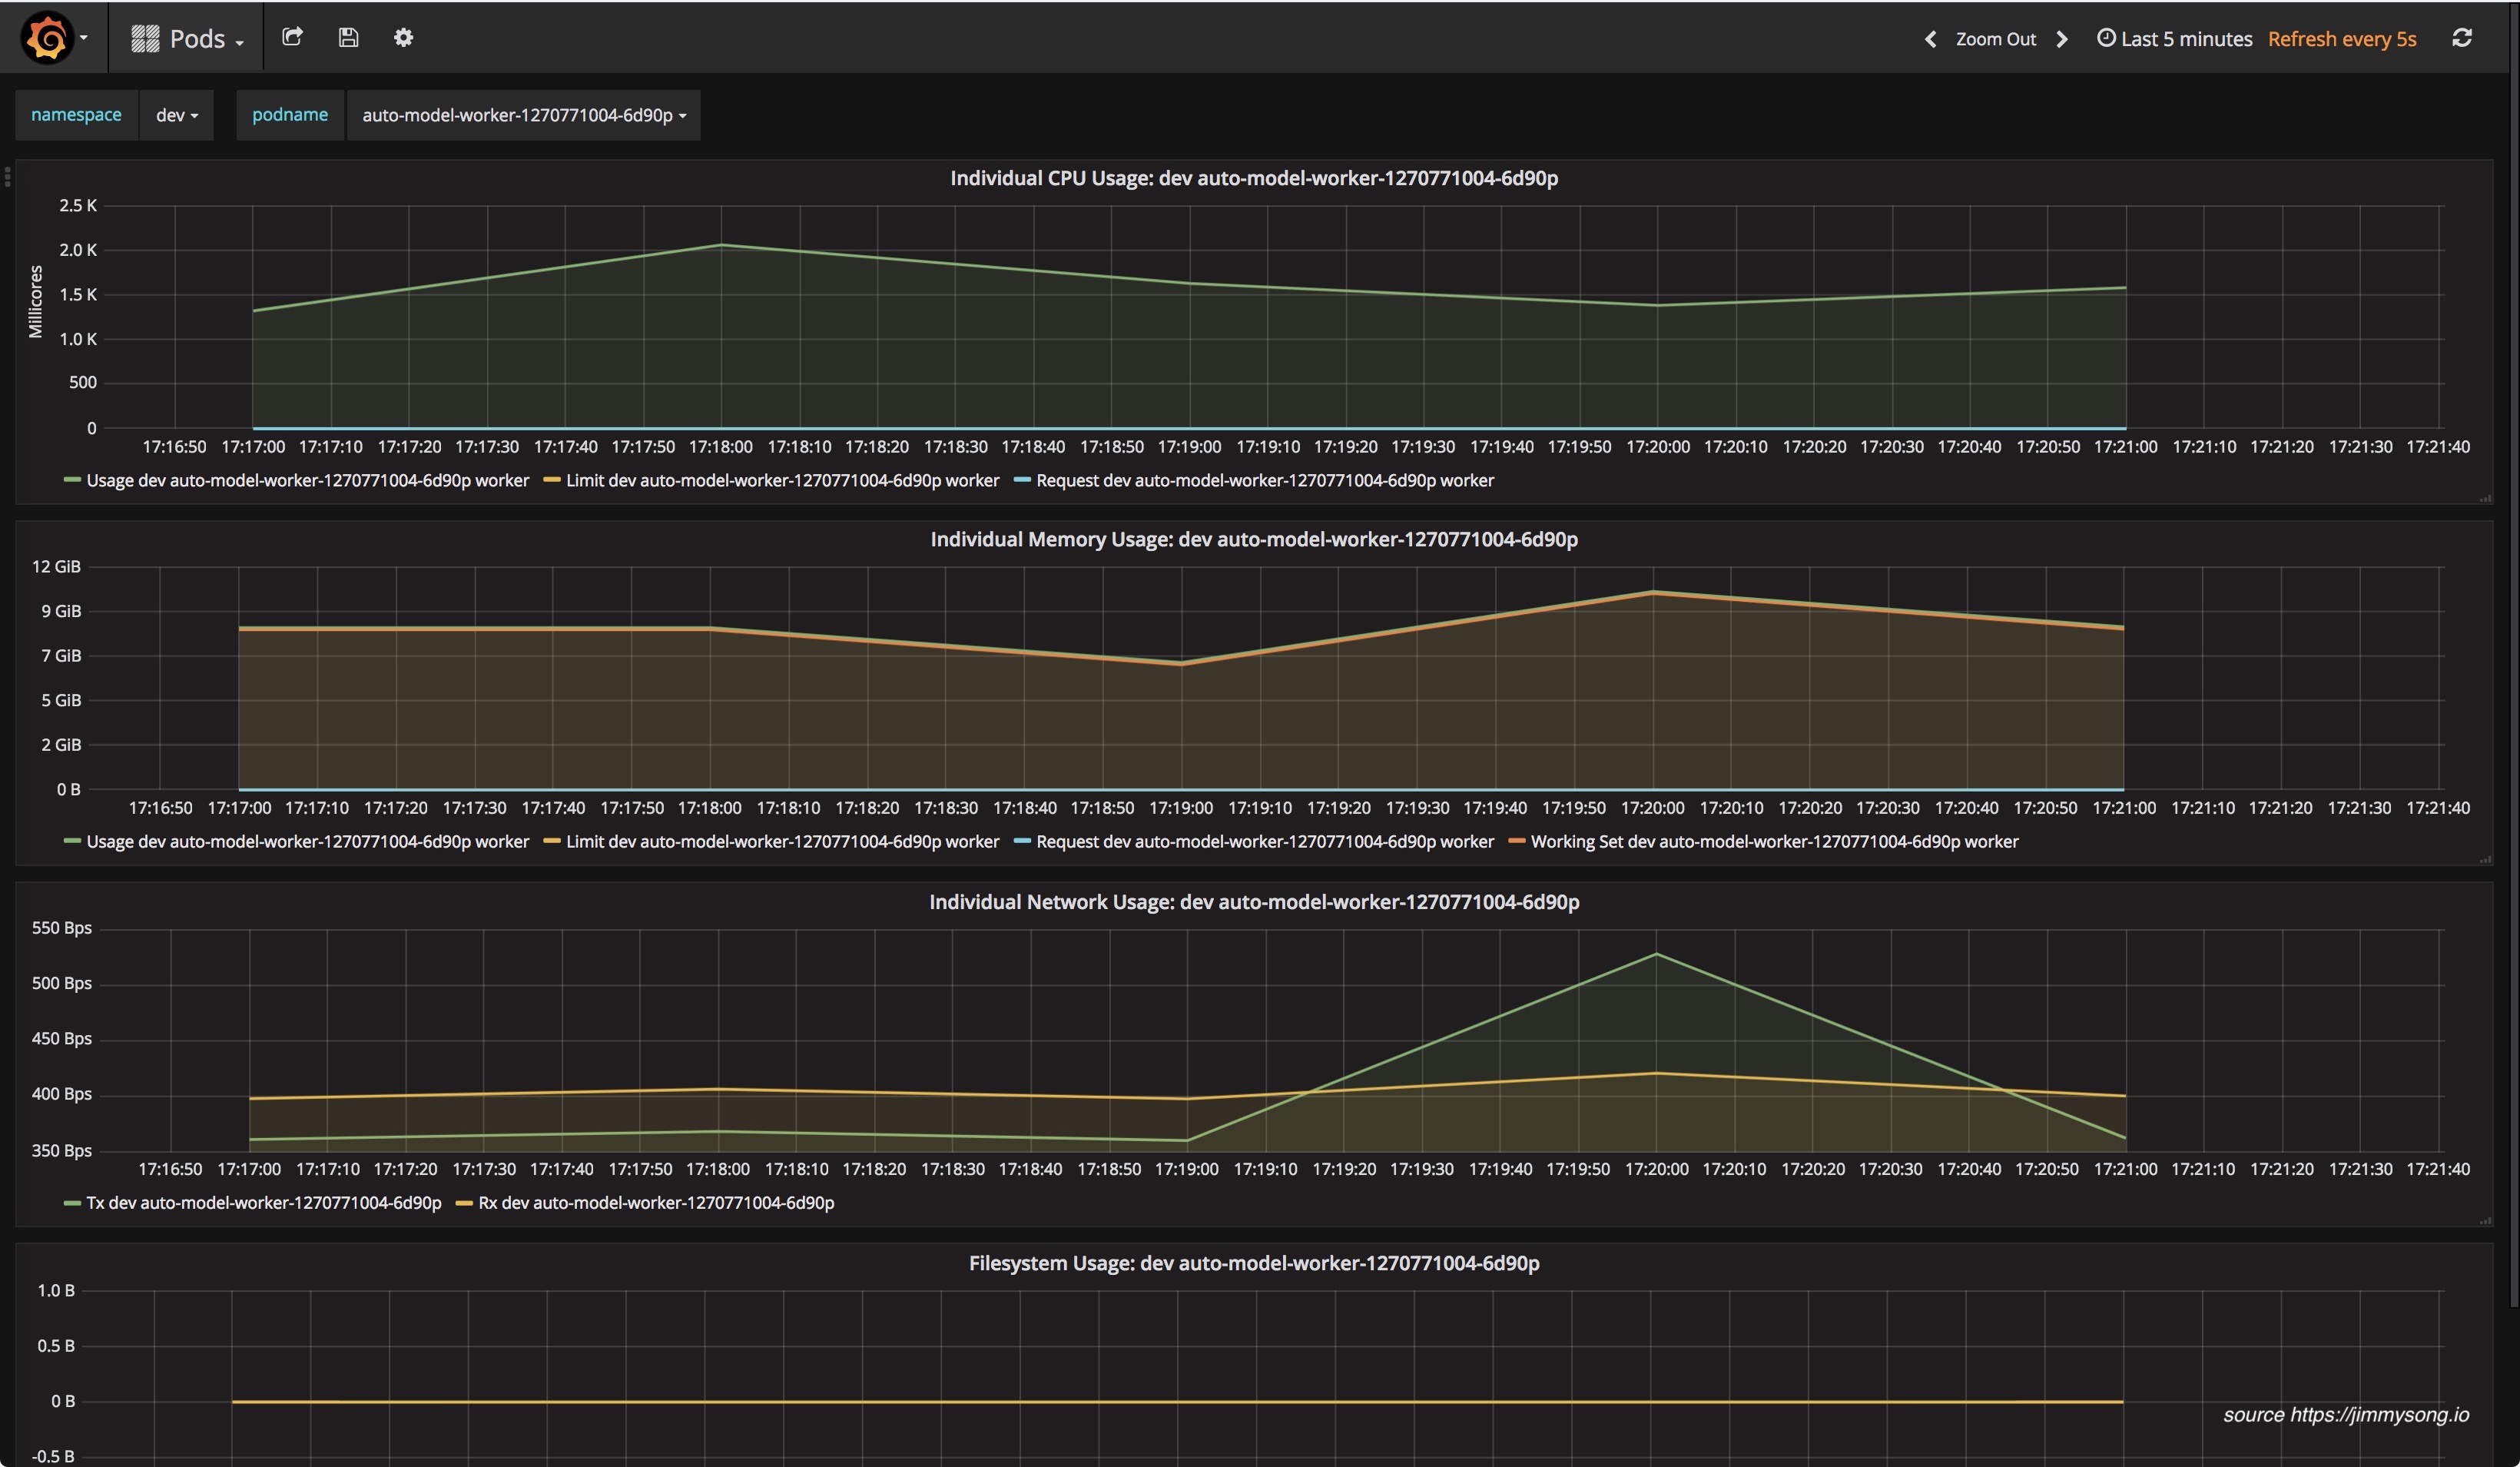Shift time range back with left arrow

[x=1930, y=39]
